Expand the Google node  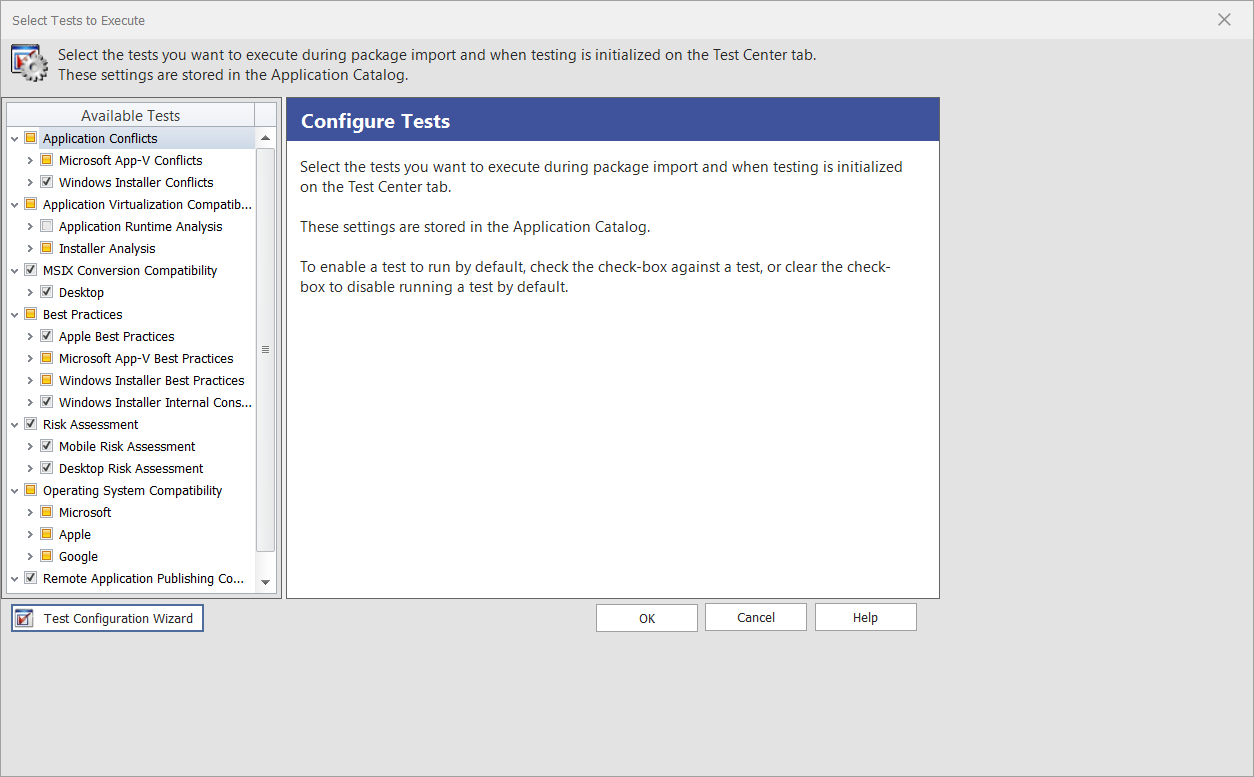(x=29, y=556)
